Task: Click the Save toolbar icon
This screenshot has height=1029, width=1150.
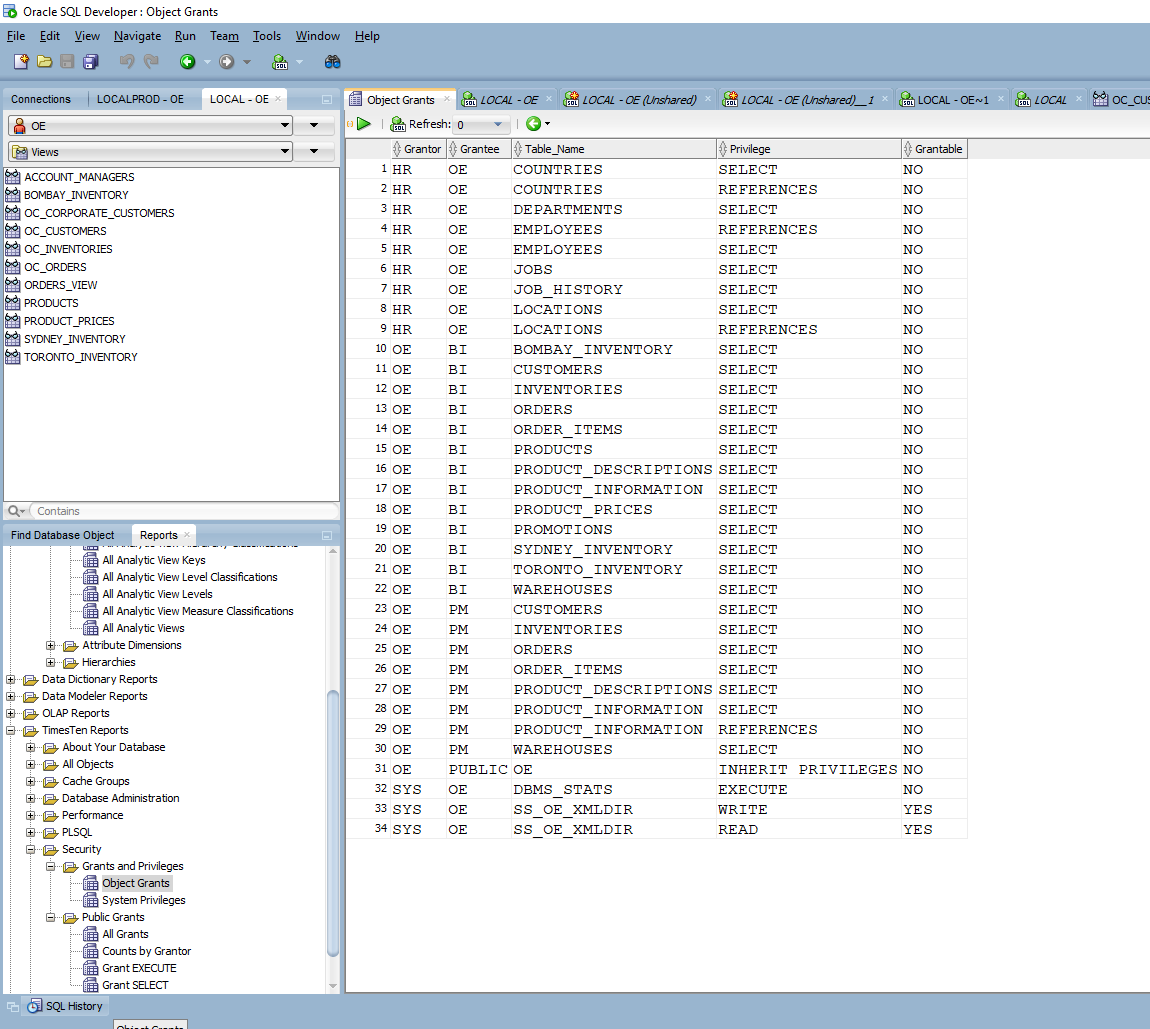Action: [x=67, y=62]
